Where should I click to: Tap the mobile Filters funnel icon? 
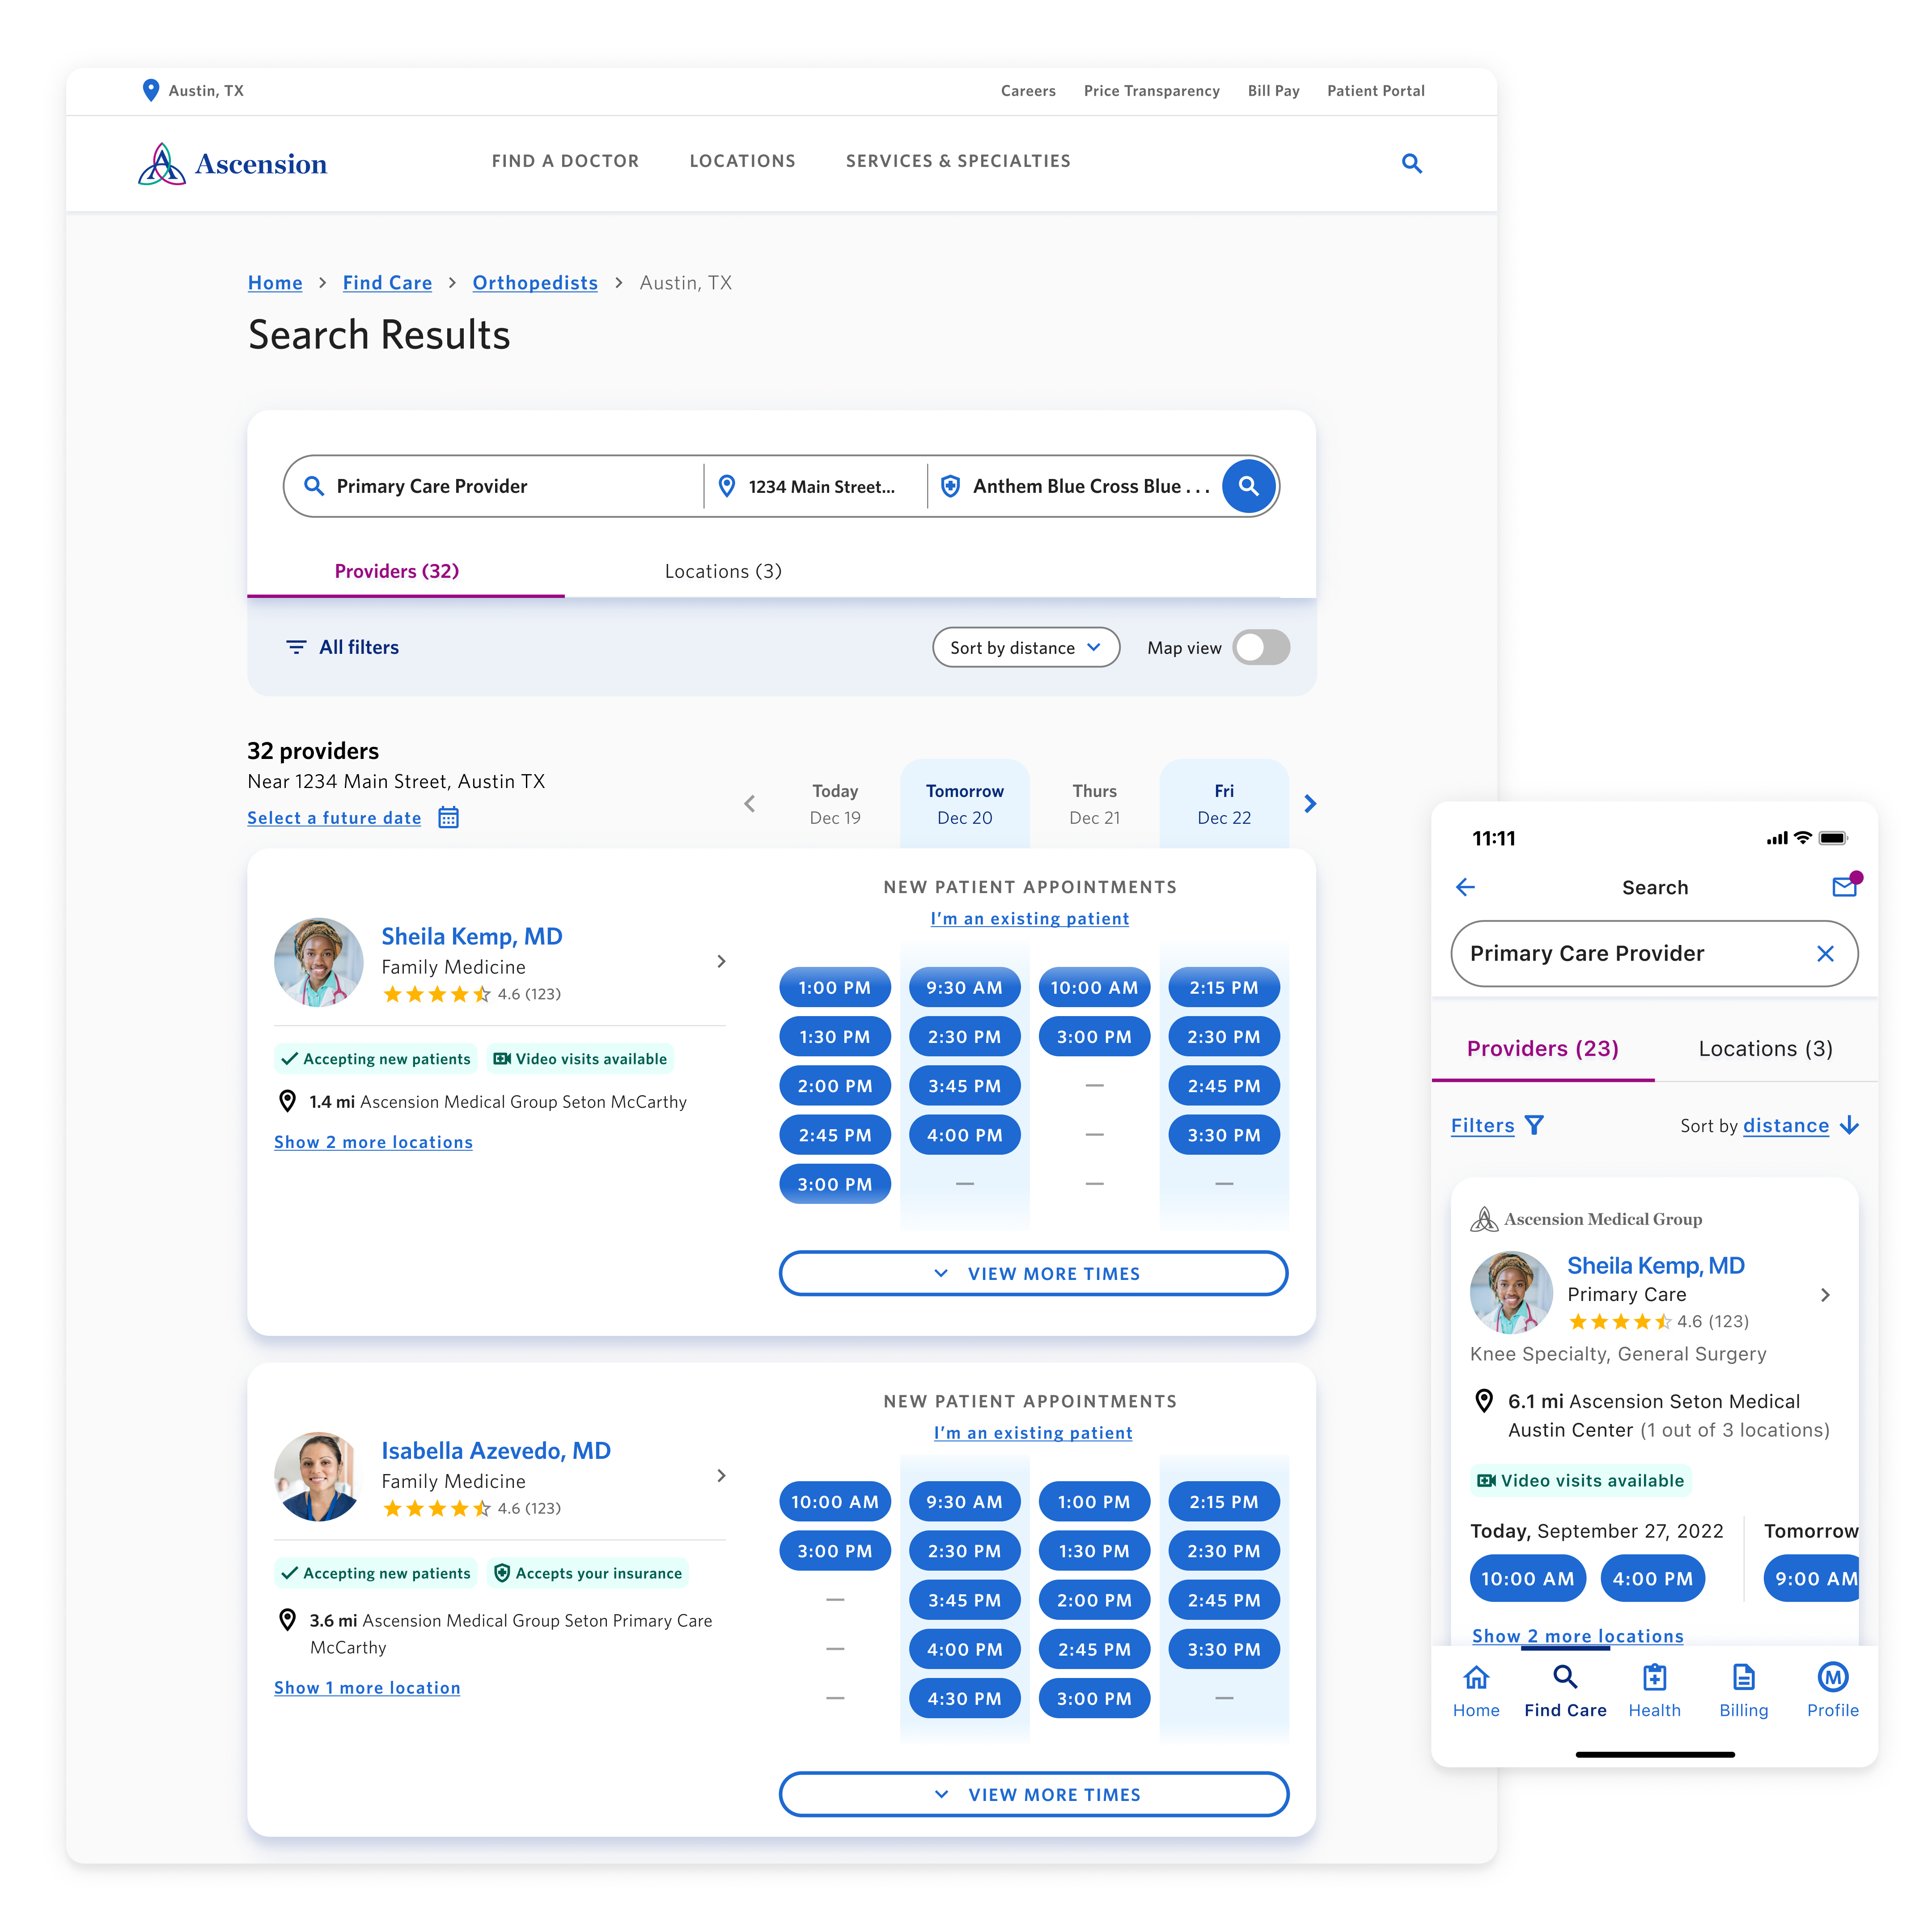tap(1535, 1126)
